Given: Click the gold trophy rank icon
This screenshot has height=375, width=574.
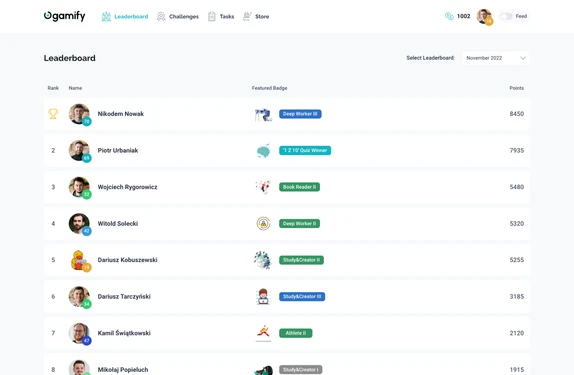Looking at the screenshot, I should 53,114.
